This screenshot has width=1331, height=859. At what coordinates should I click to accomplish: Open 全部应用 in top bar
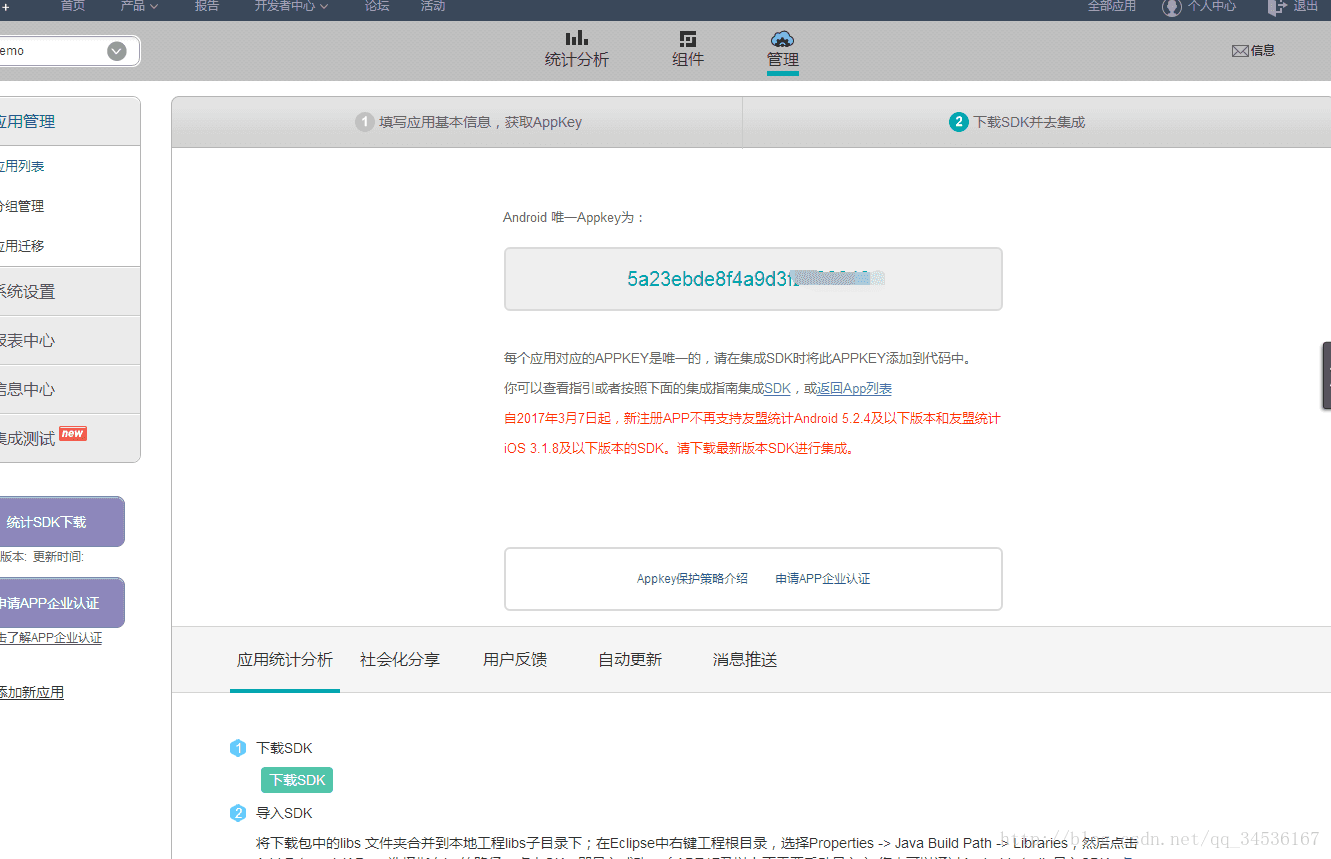(1112, 6)
